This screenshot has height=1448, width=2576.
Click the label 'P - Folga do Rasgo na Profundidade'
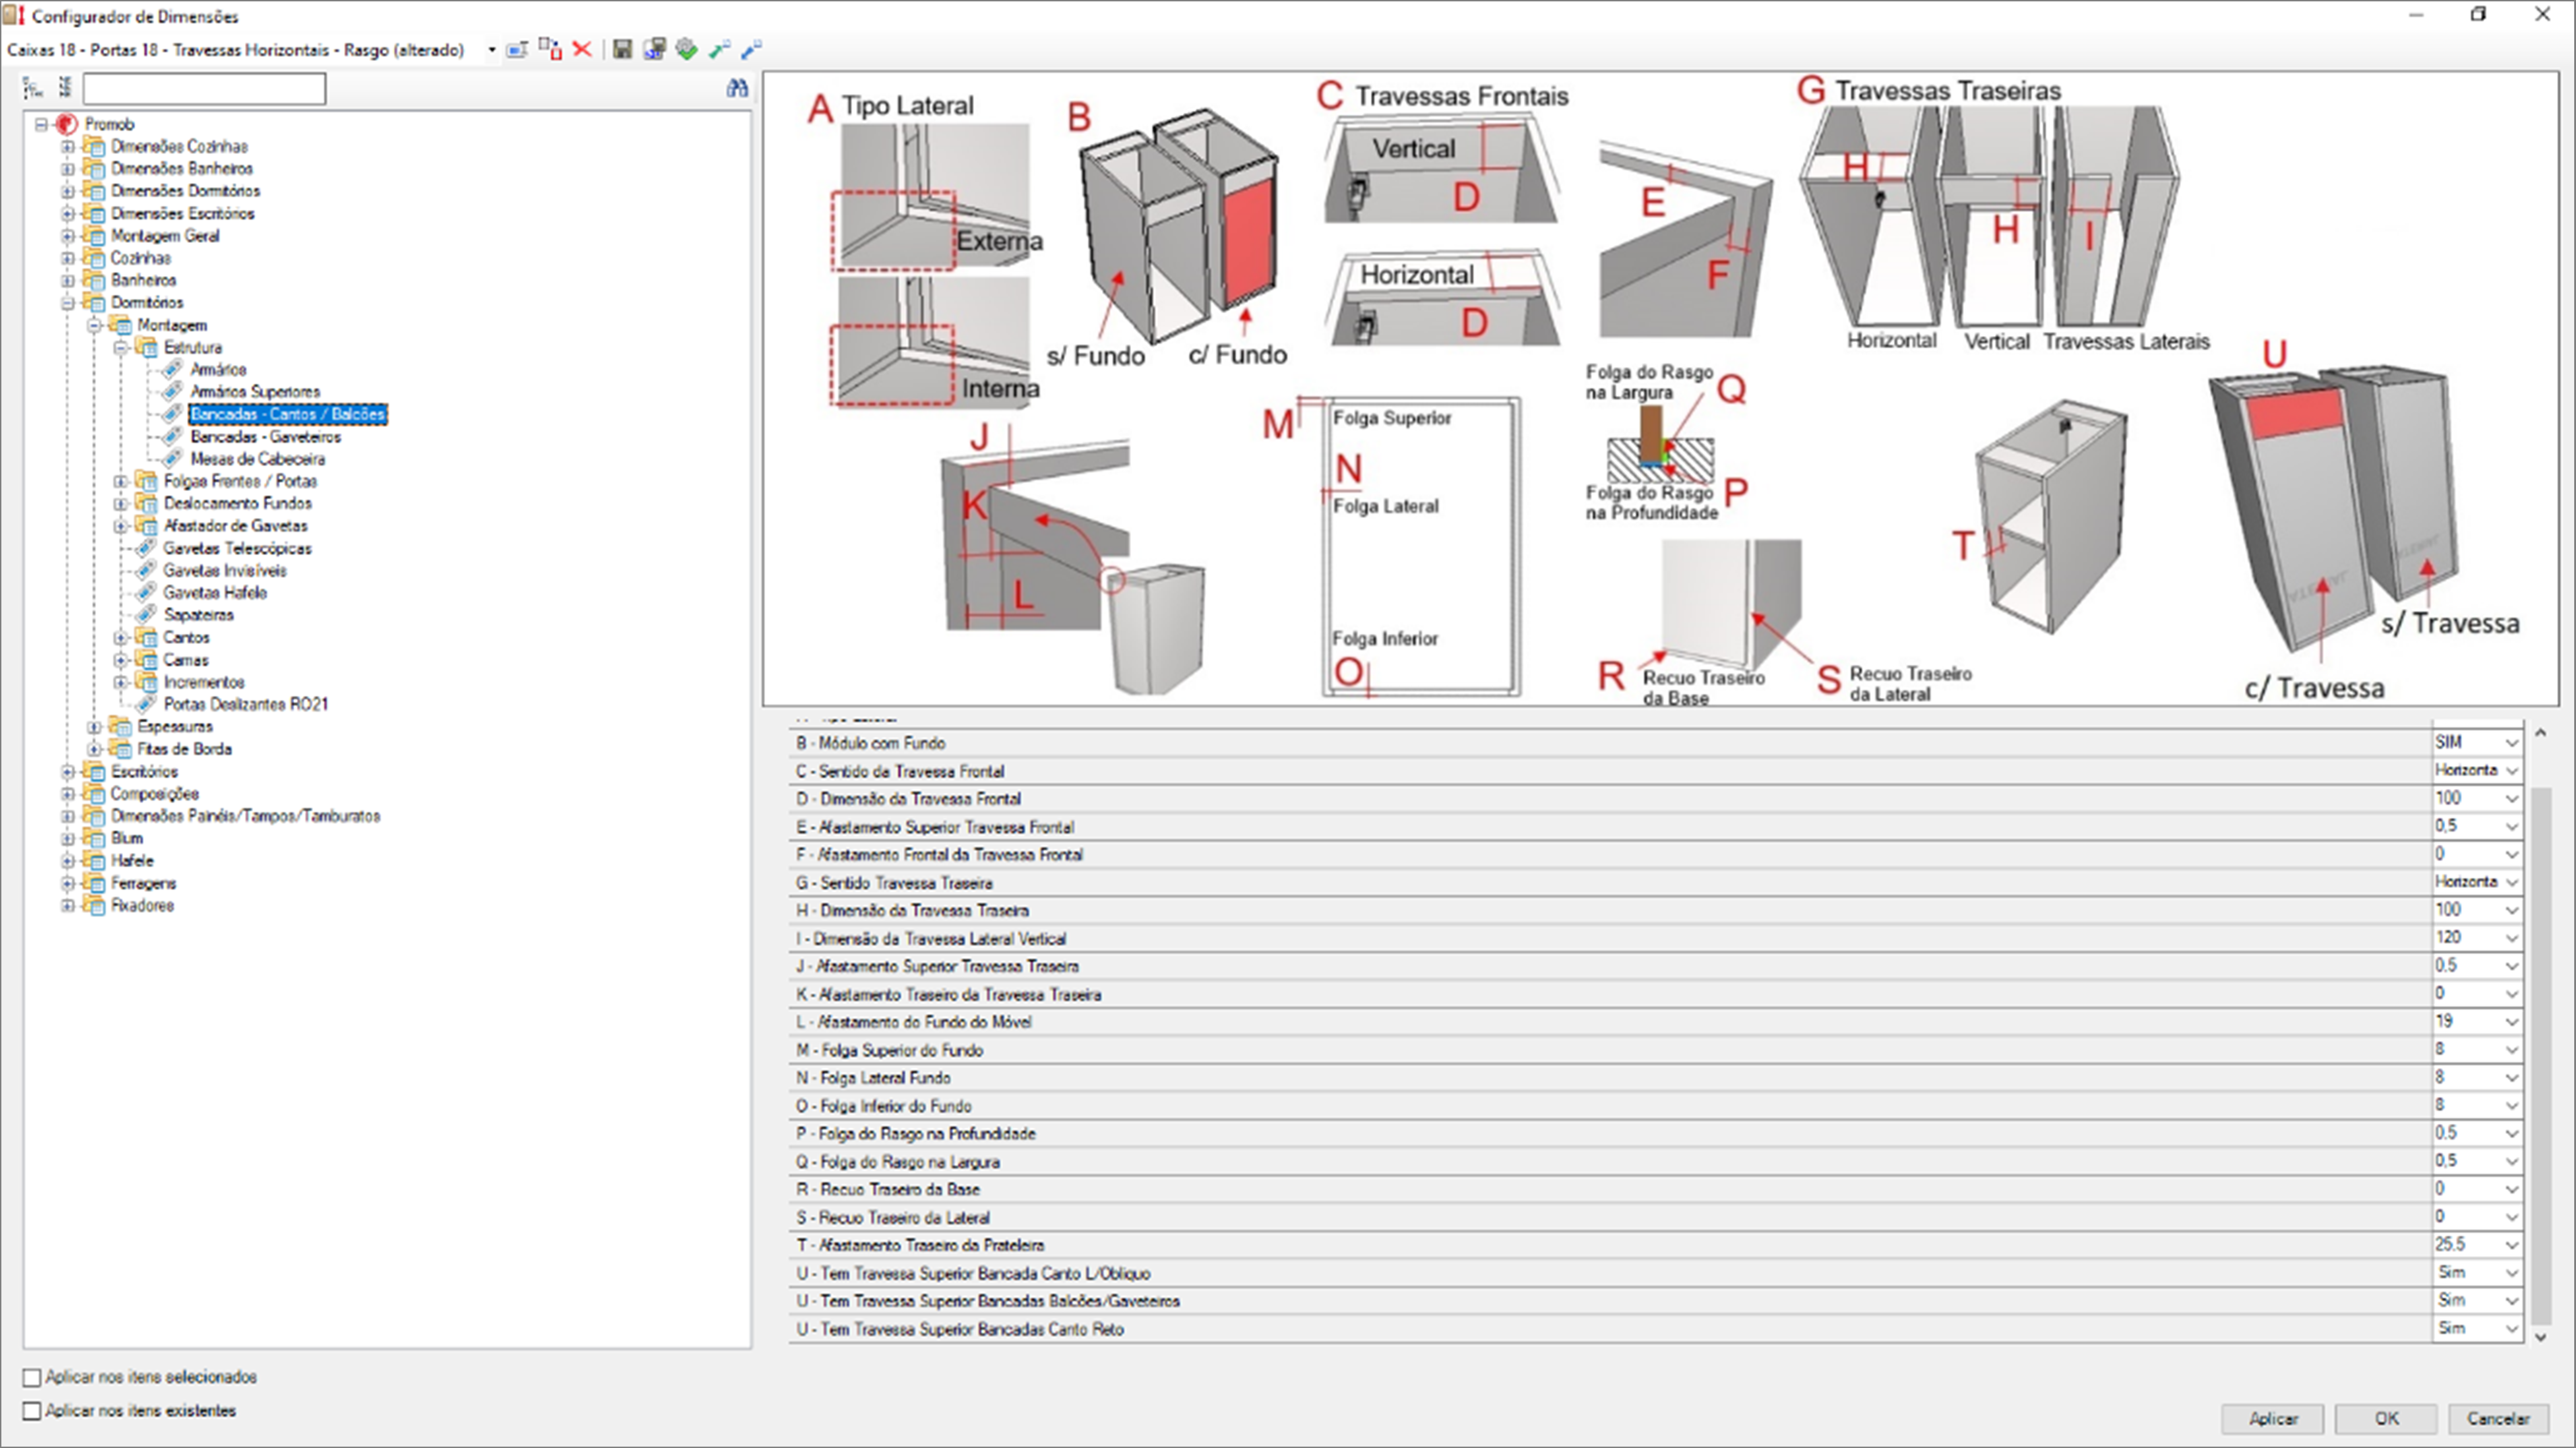[916, 1134]
